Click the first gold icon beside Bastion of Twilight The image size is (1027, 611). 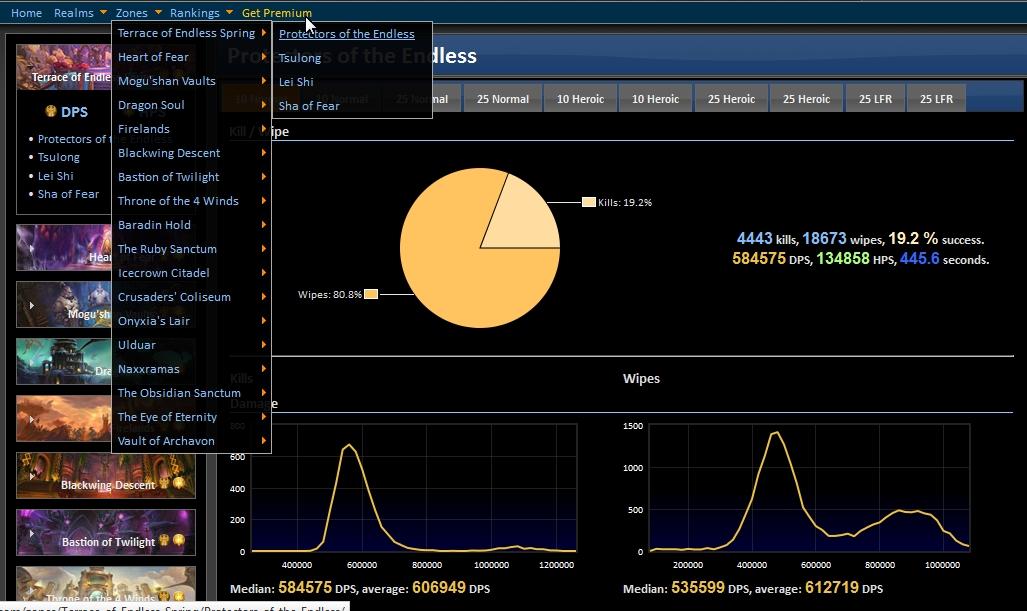(x=164, y=540)
